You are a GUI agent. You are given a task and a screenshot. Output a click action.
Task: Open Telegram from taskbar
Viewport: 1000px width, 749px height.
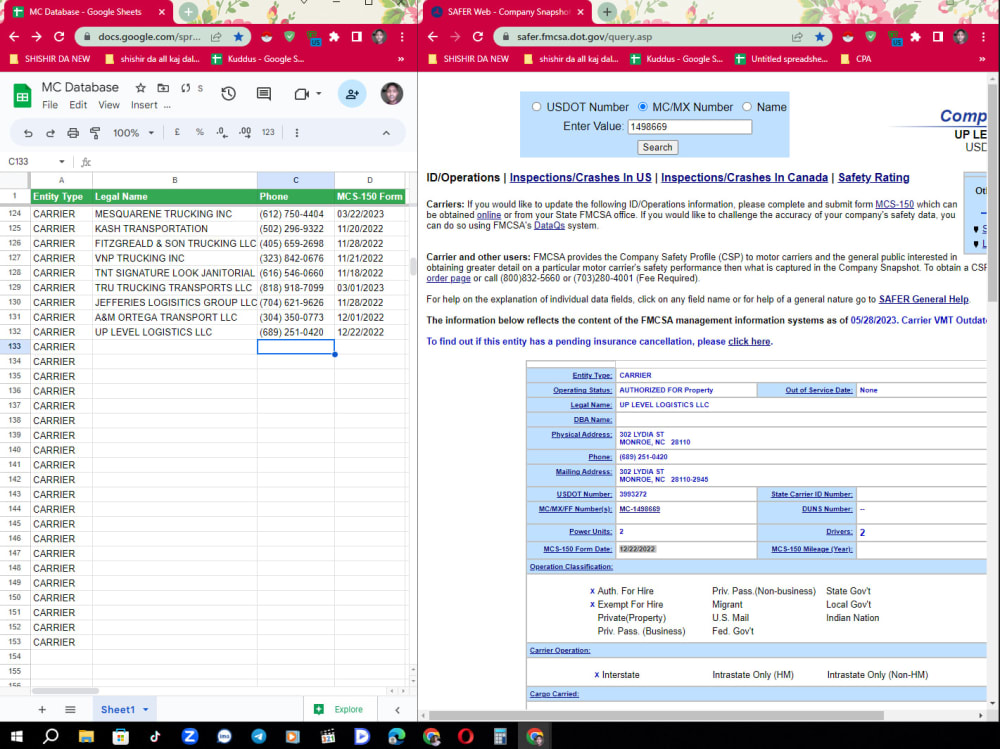[x=259, y=736]
